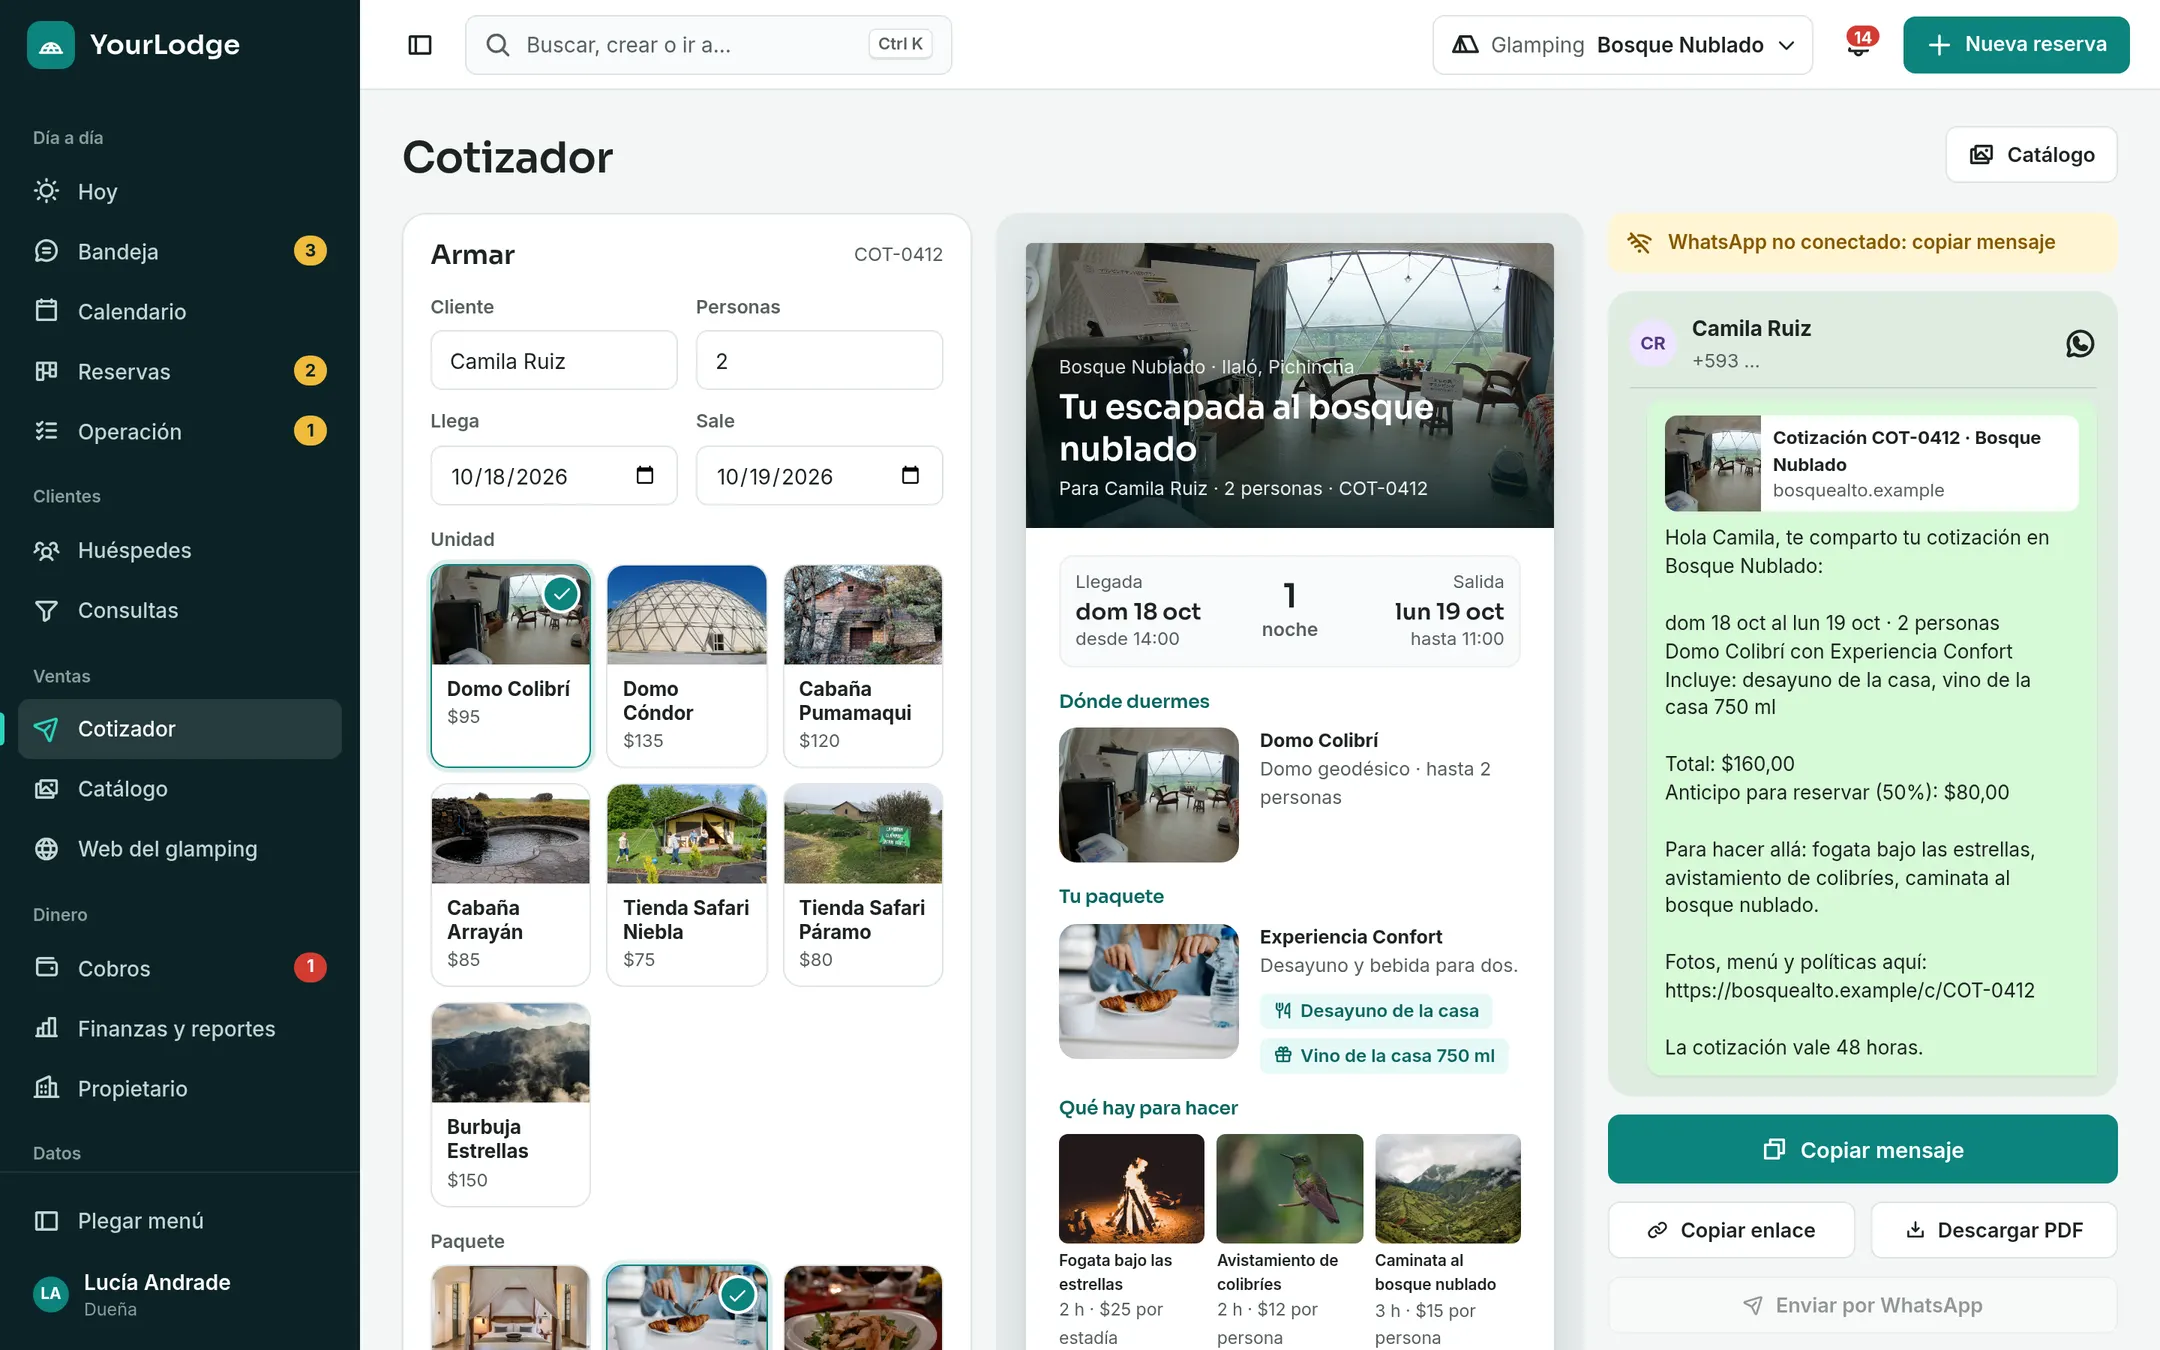Open Finanzas y reportes
2160x1350 pixels.
180,1028
